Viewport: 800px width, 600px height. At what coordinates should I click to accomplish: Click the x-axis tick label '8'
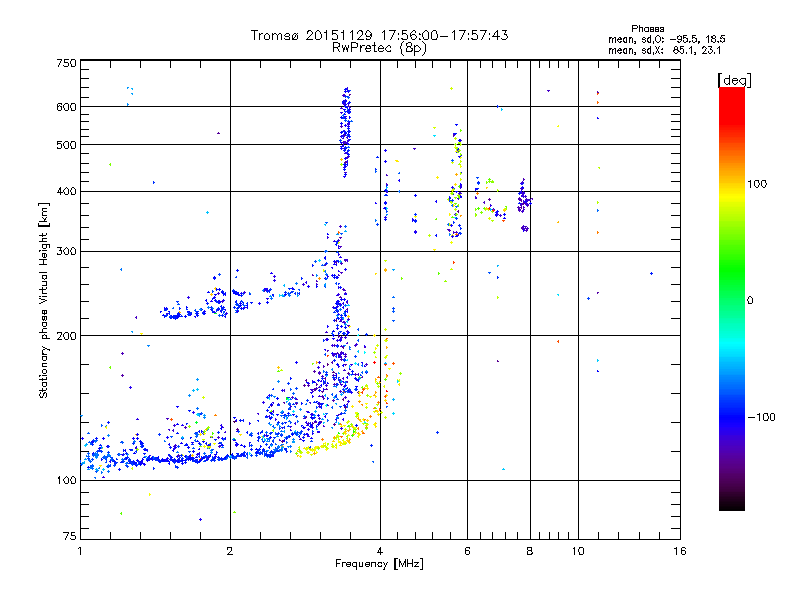click(530, 551)
